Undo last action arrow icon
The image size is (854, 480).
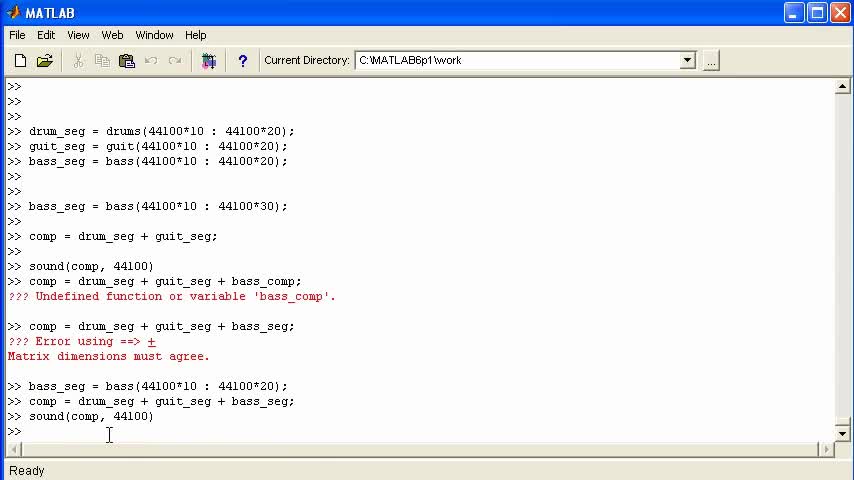coord(151,60)
